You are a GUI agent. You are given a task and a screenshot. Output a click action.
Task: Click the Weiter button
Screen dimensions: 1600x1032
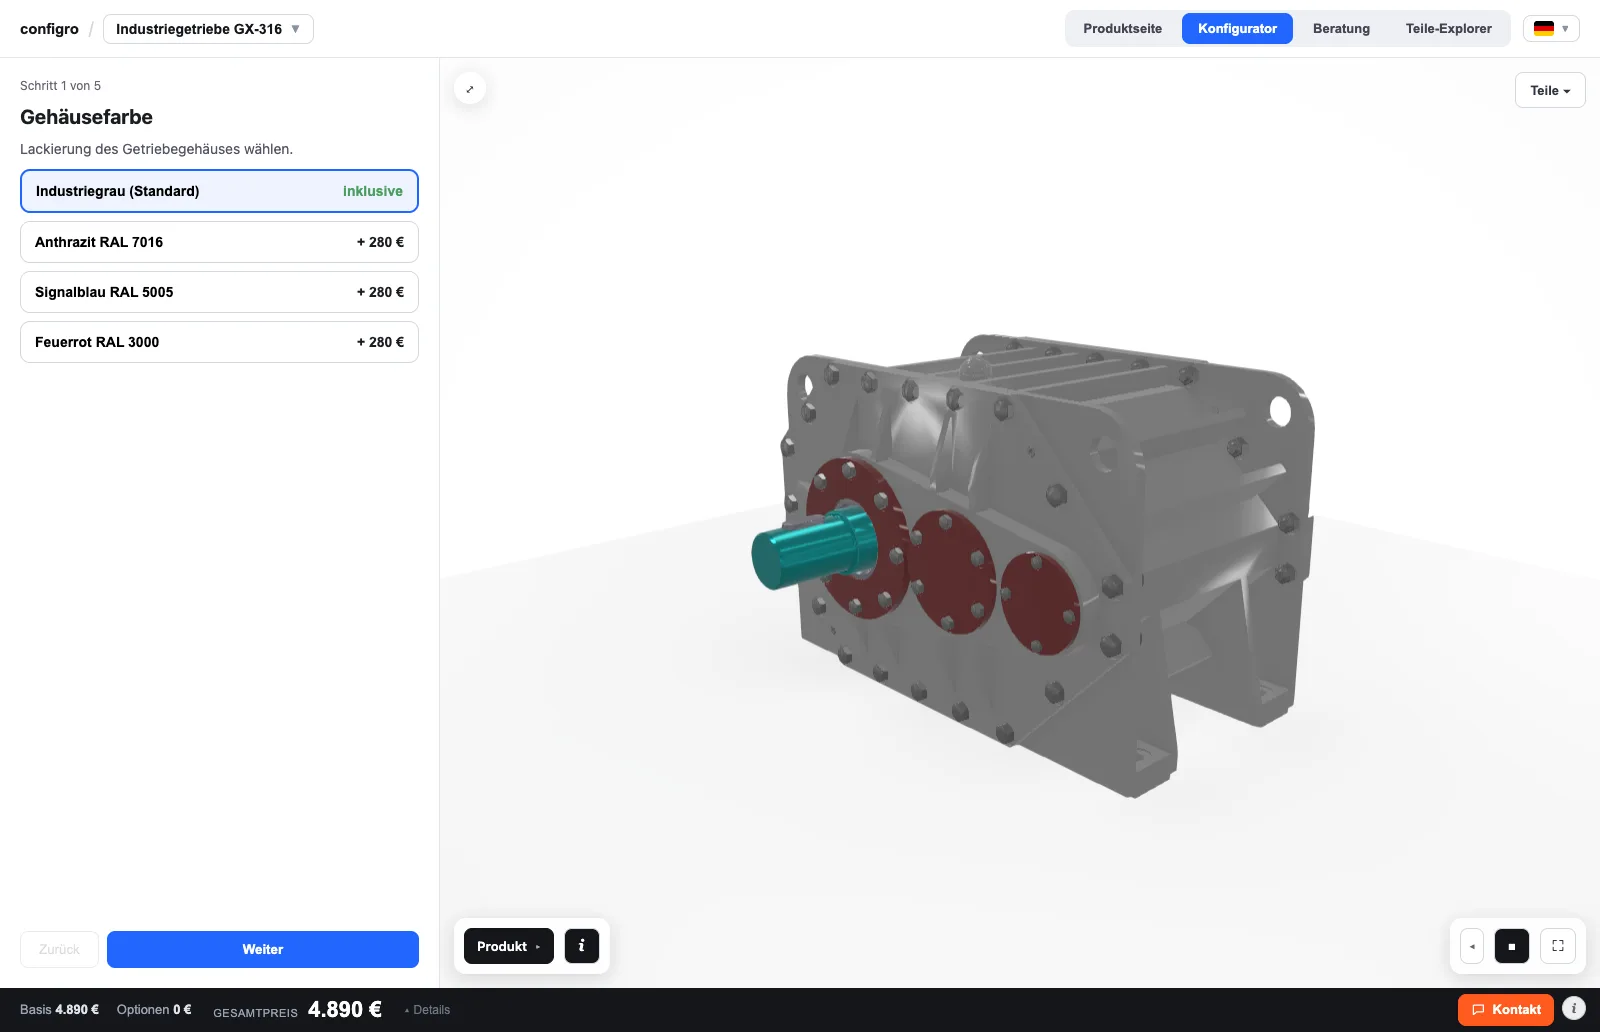click(x=263, y=949)
